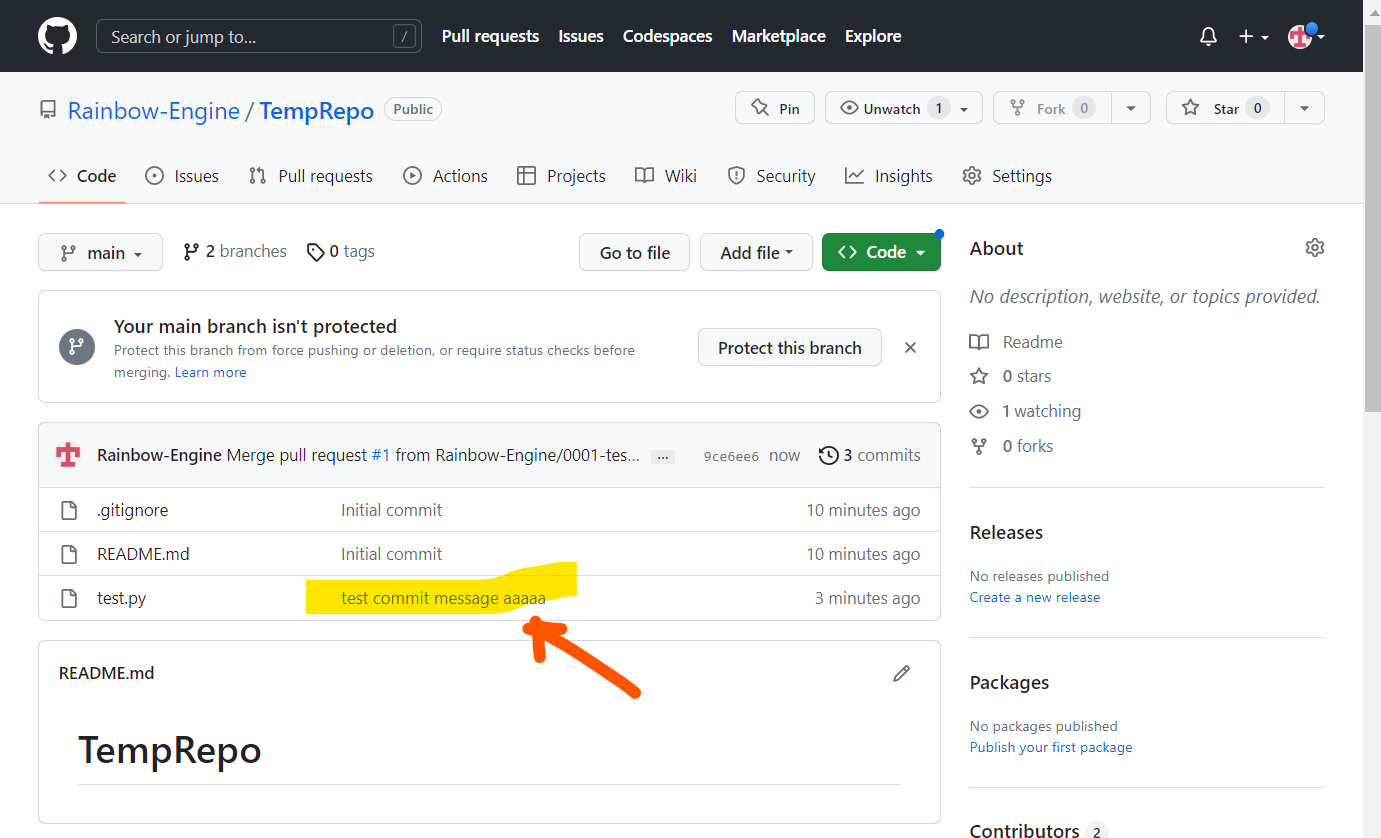
Task: Open the Learn more link
Action: [210, 372]
